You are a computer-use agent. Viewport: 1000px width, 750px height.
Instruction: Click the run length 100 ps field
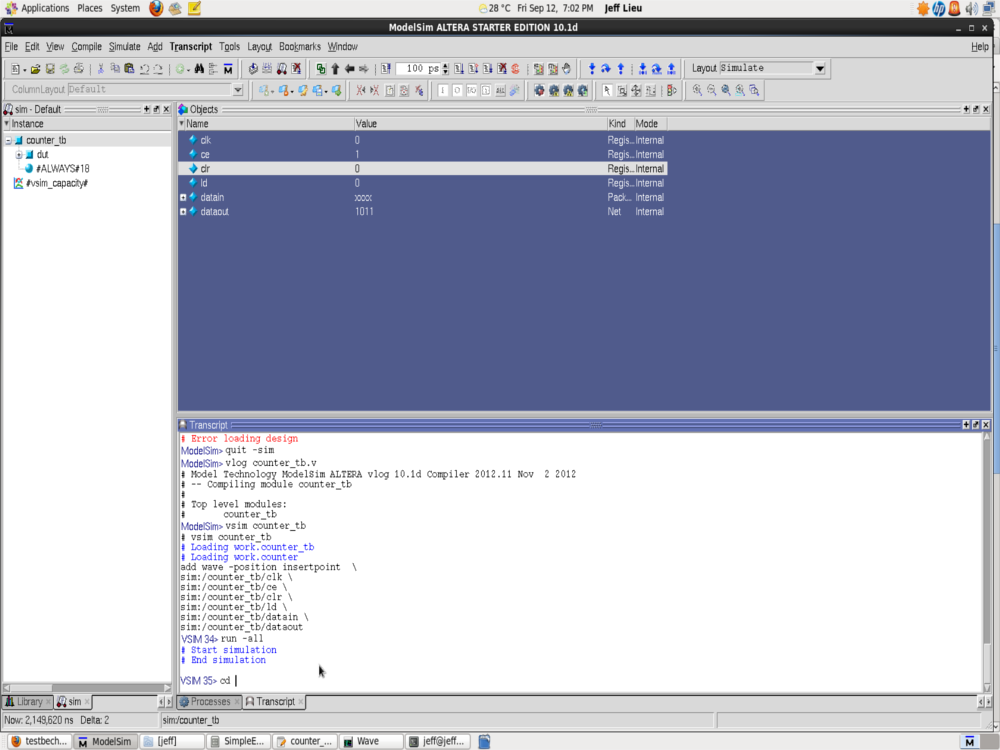point(418,69)
